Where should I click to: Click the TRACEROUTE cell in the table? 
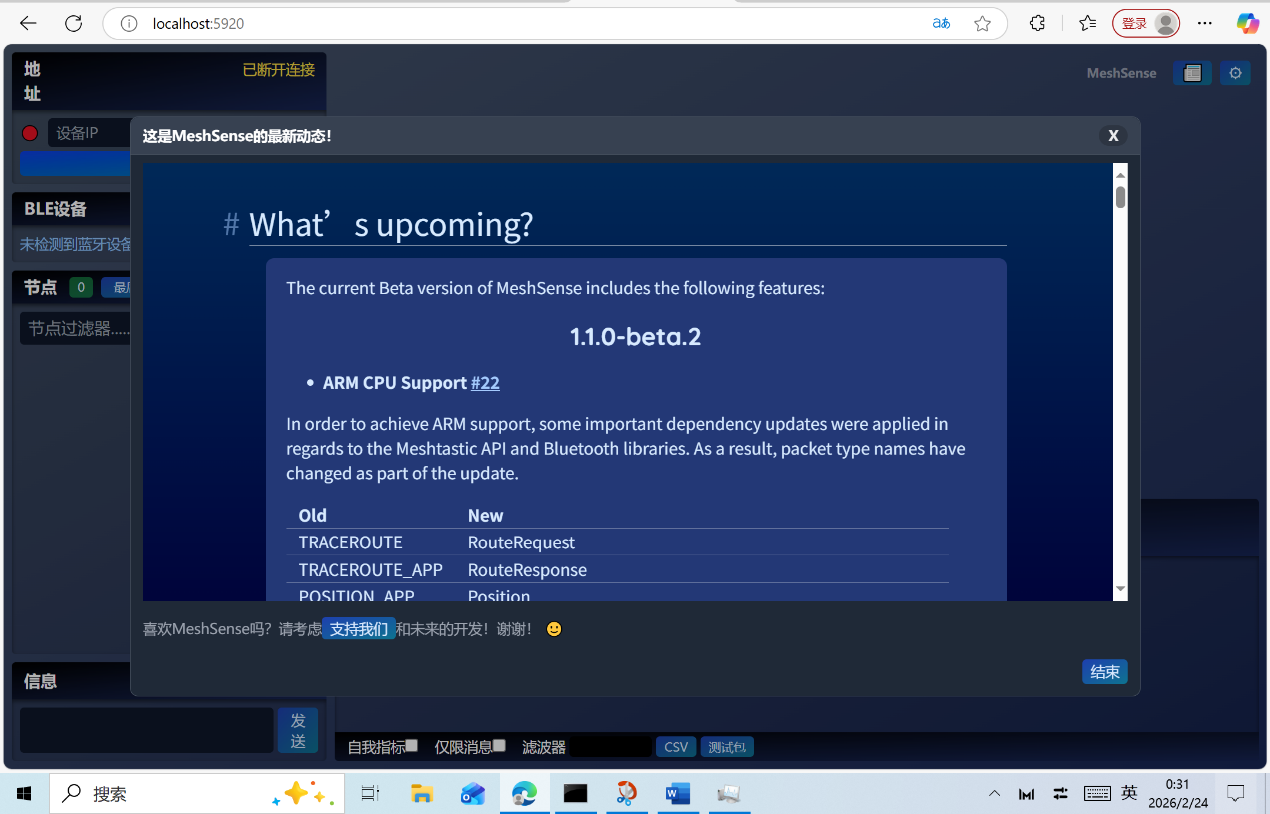351,542
